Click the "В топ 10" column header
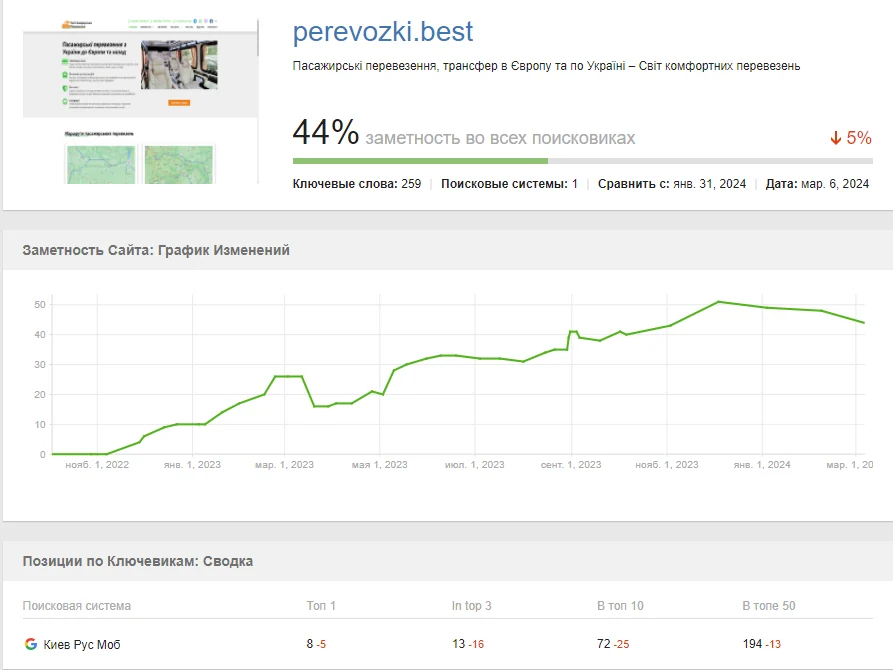893x670 pixels. tap(620, 606)
